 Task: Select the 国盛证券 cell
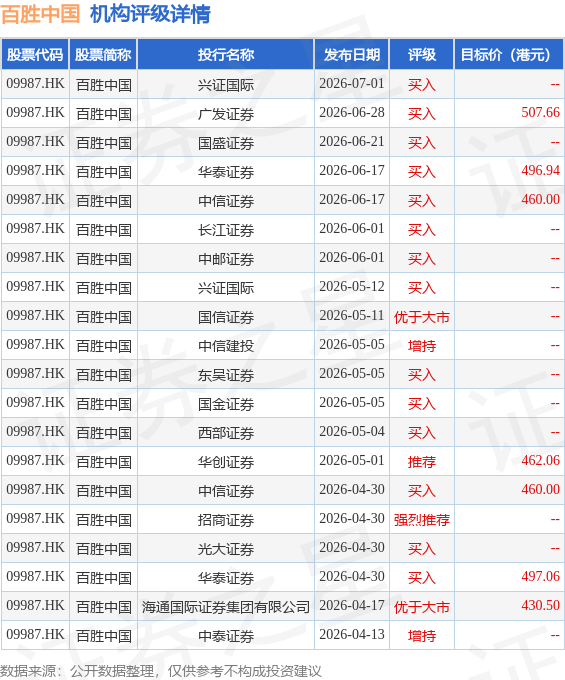(x=226, y=143)
